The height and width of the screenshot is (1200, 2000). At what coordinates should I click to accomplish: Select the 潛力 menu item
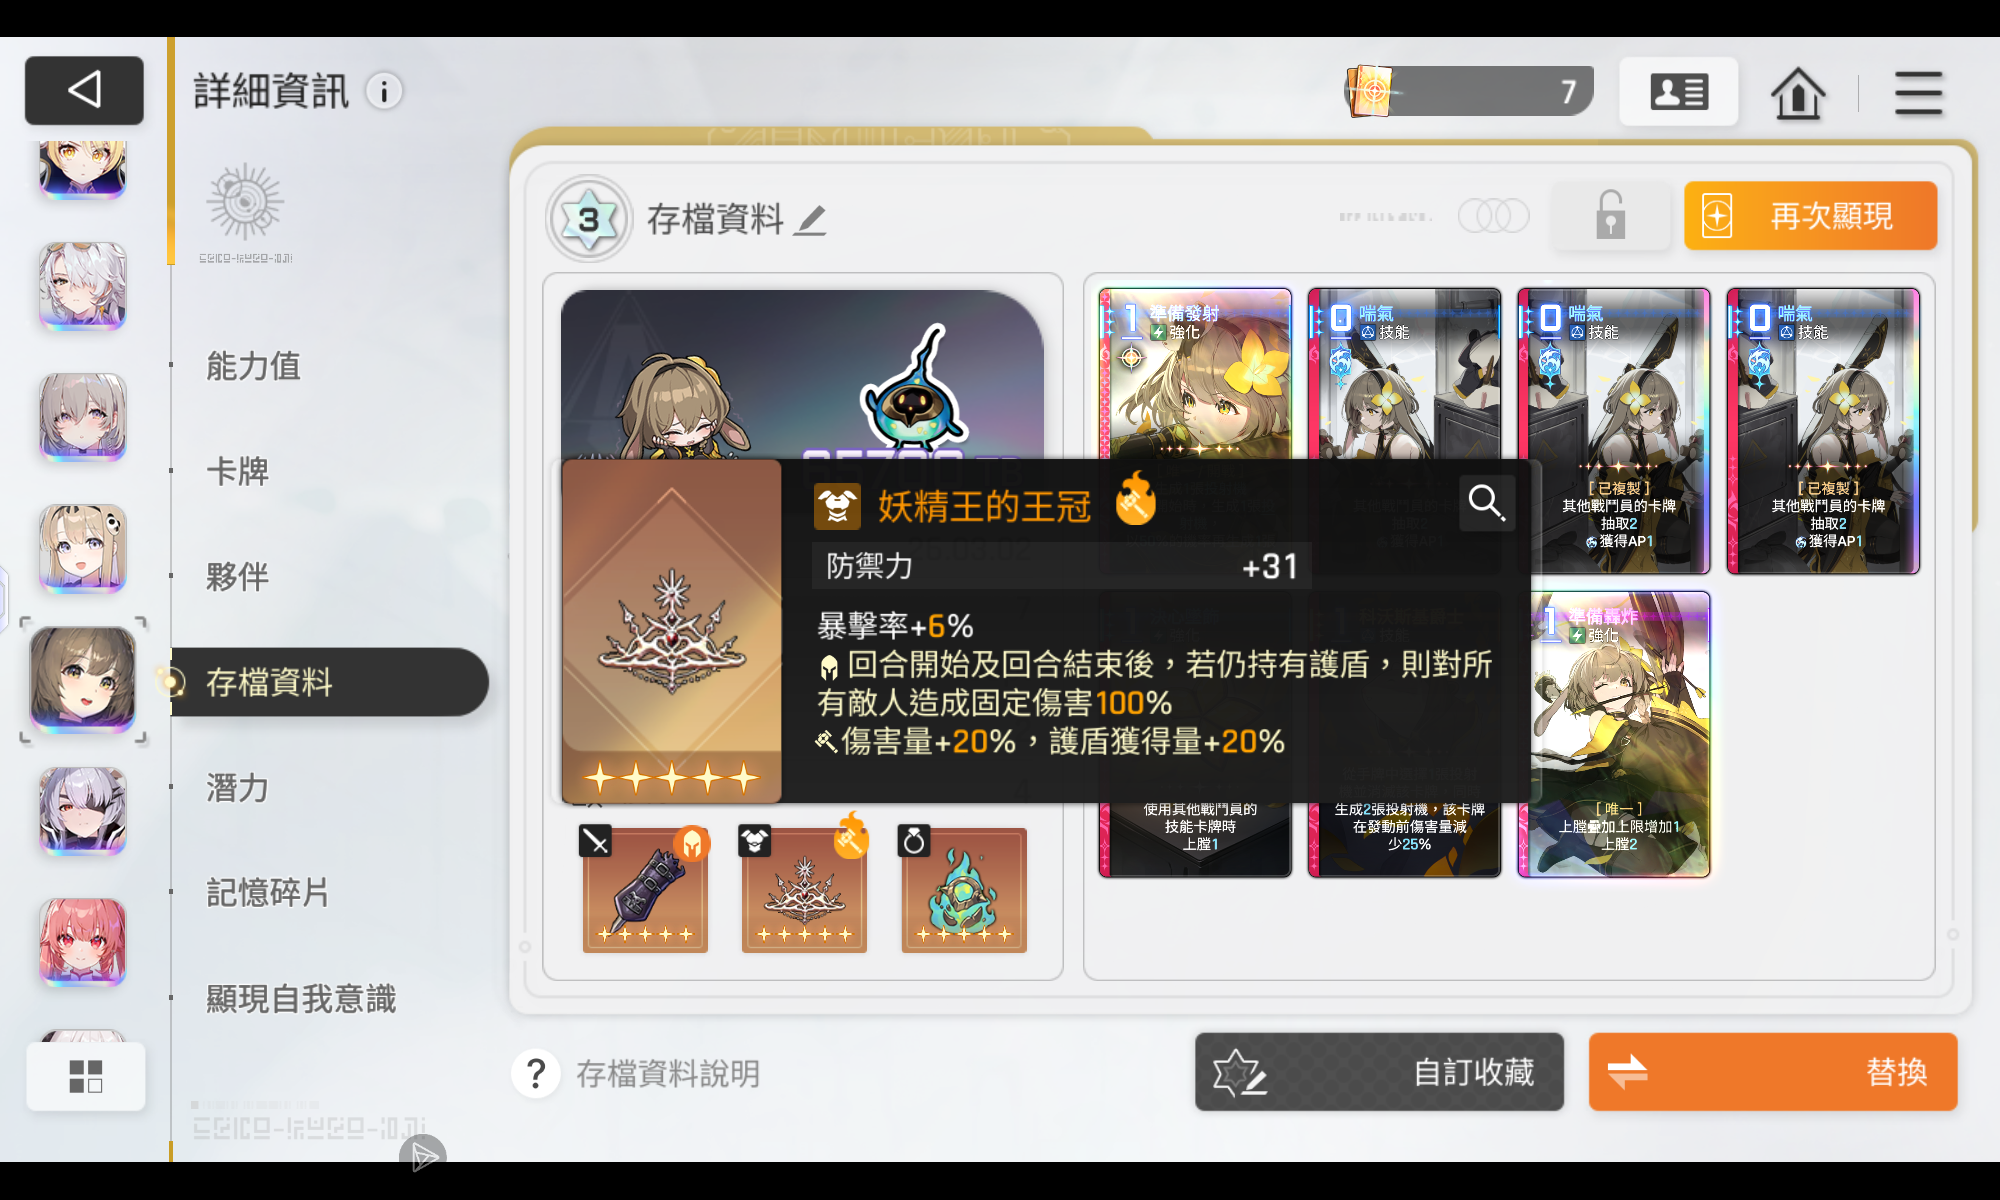[x=238, y=788]
